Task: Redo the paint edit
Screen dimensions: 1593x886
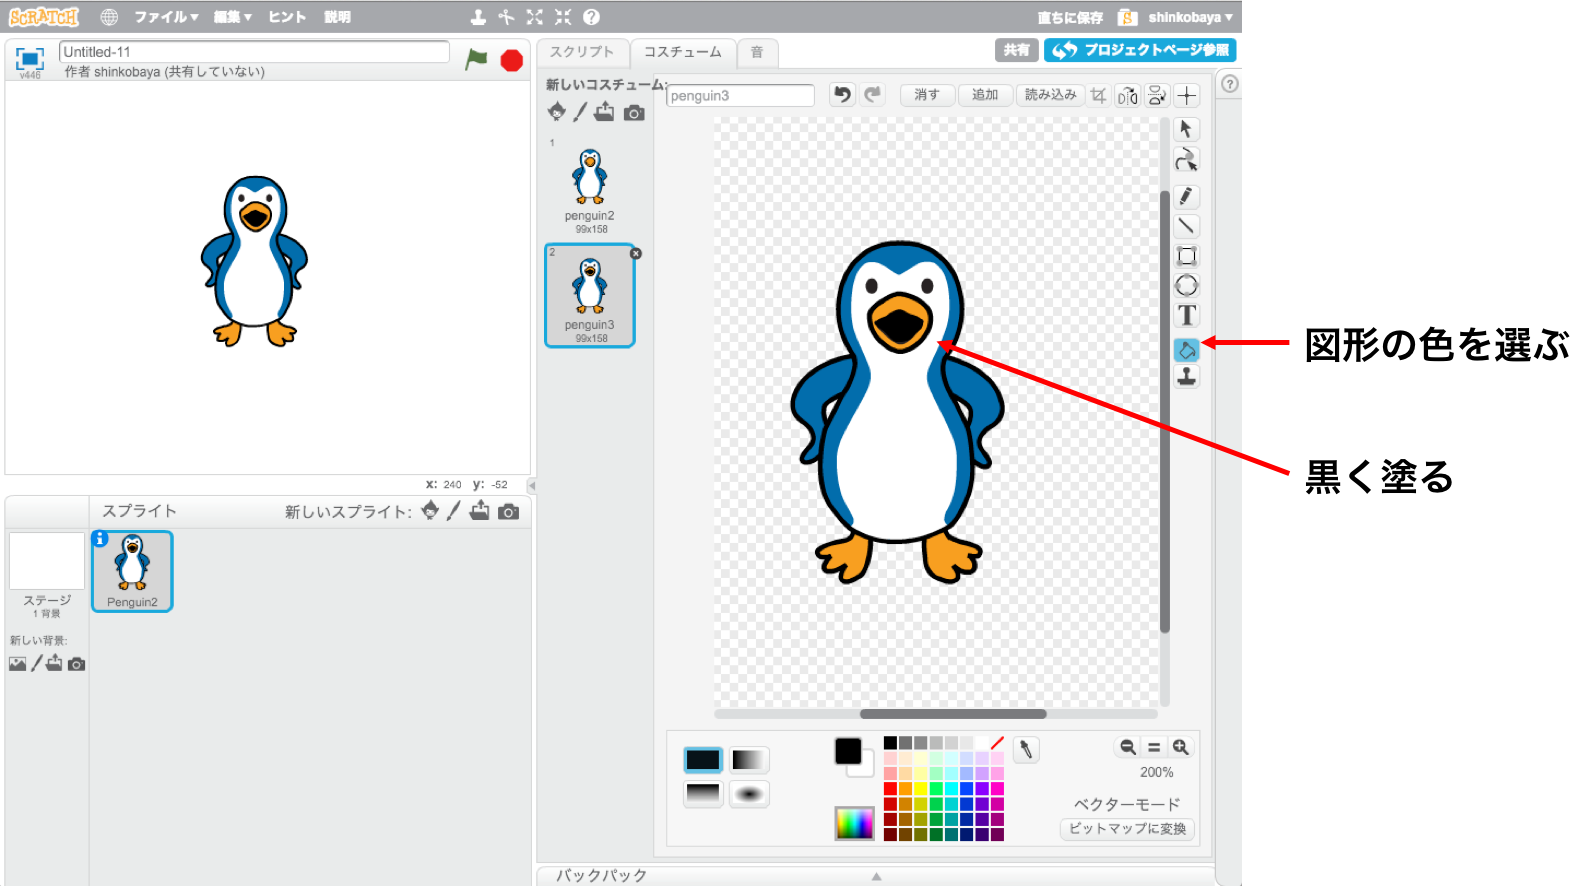Action: tap(873, 94)
